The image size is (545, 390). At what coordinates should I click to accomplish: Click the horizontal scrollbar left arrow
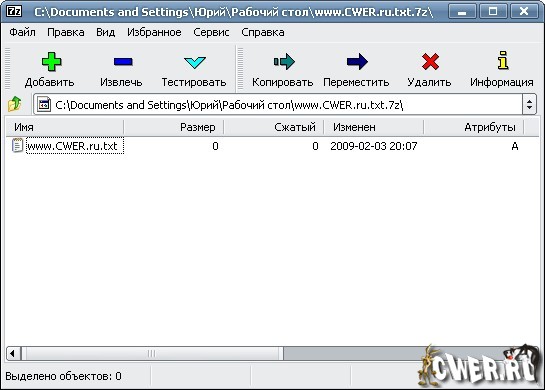point(13,354)
